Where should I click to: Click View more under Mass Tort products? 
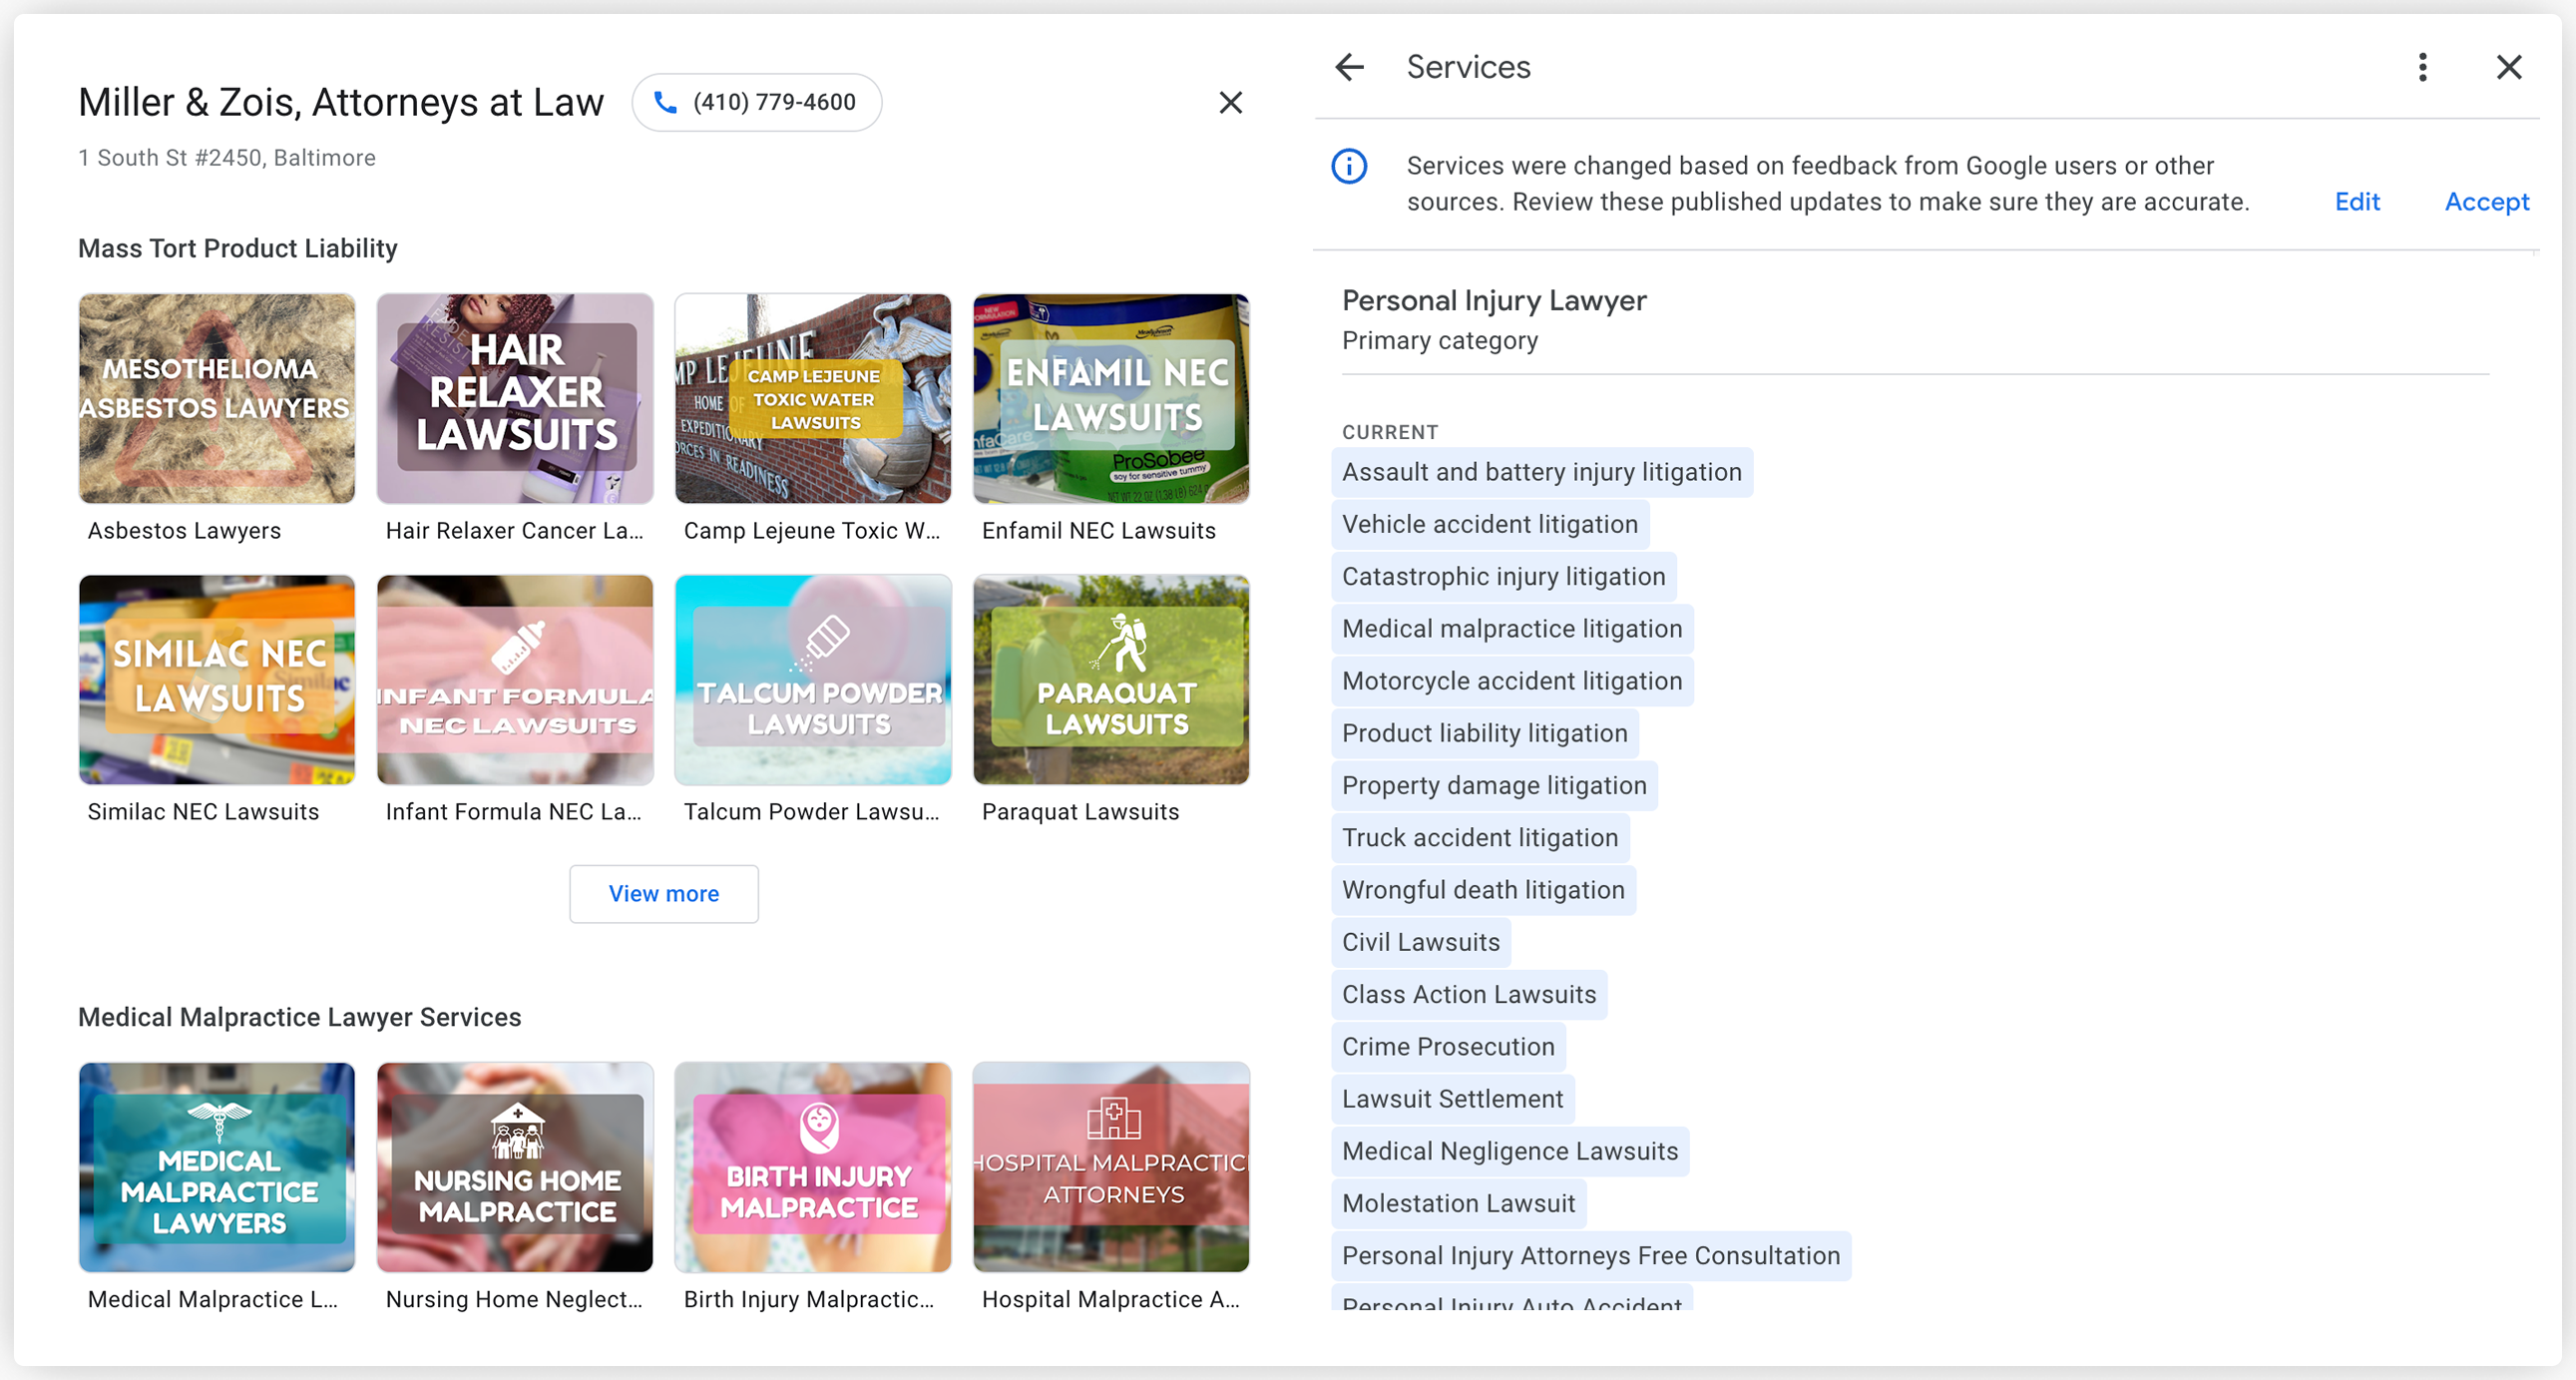pyautogui.click(x=663, y=893)
